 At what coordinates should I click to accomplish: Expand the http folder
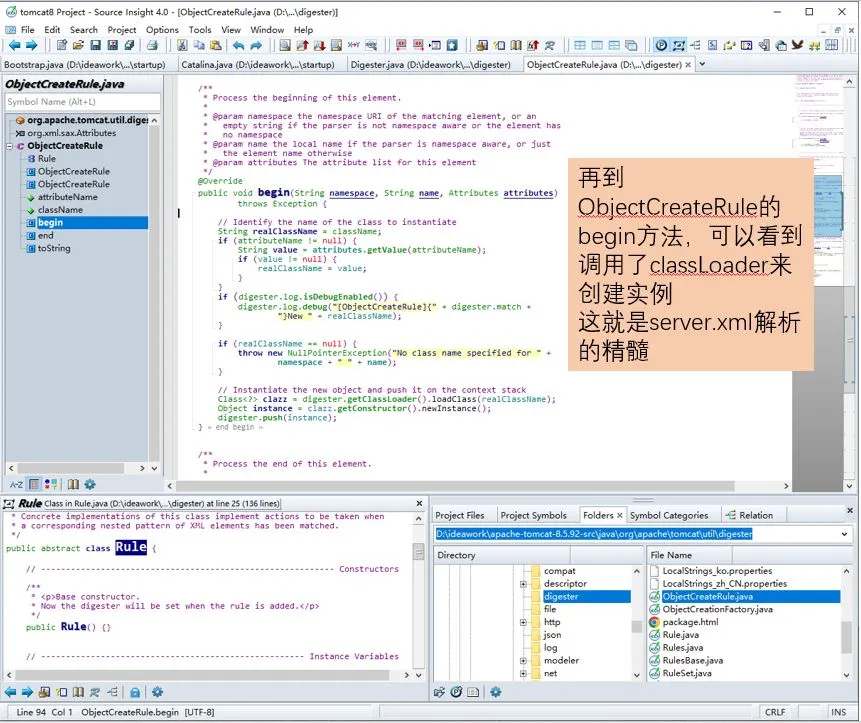pos(523,623)
